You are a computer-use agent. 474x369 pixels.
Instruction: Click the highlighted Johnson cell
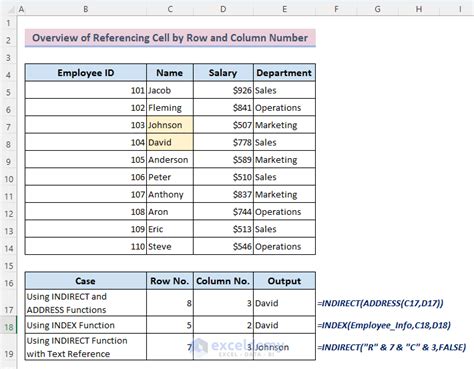170,125
